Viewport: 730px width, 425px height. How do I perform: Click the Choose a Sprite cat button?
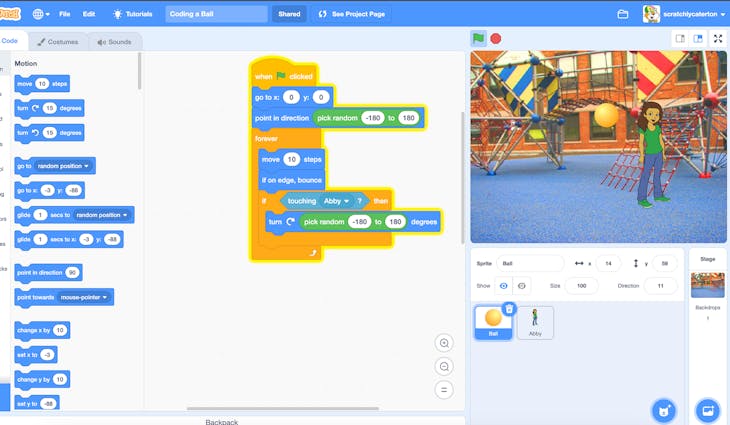click(663, 411)
